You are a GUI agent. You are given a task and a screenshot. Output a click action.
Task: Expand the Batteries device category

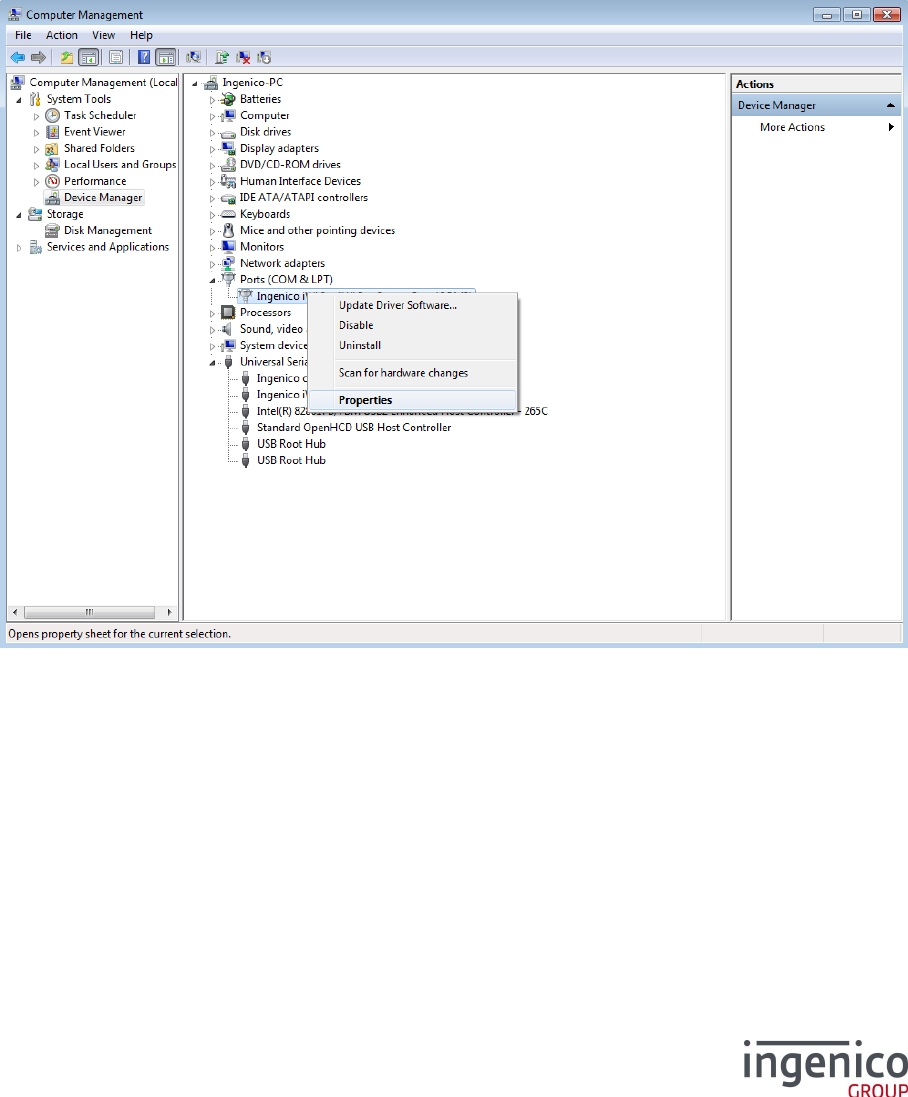(212, 100)
